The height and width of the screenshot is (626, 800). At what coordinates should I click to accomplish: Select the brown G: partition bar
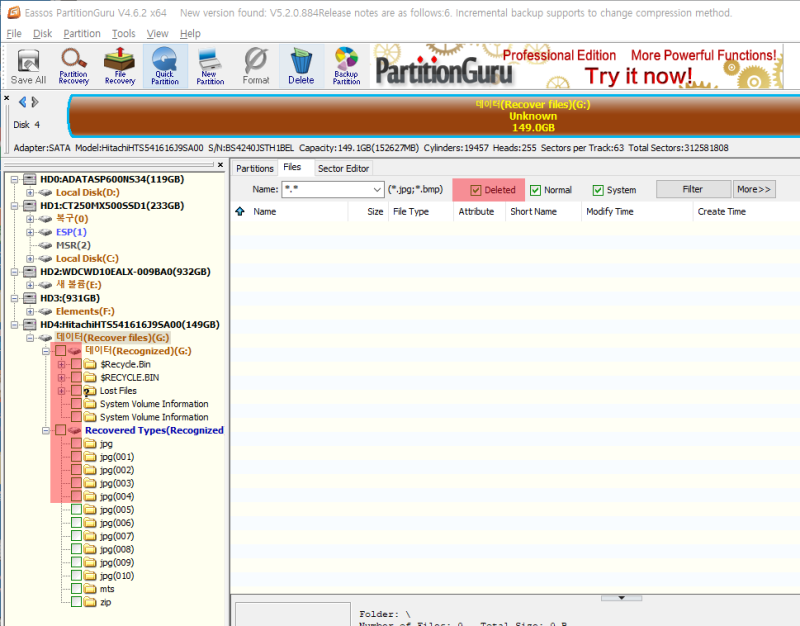click(434, 116)
